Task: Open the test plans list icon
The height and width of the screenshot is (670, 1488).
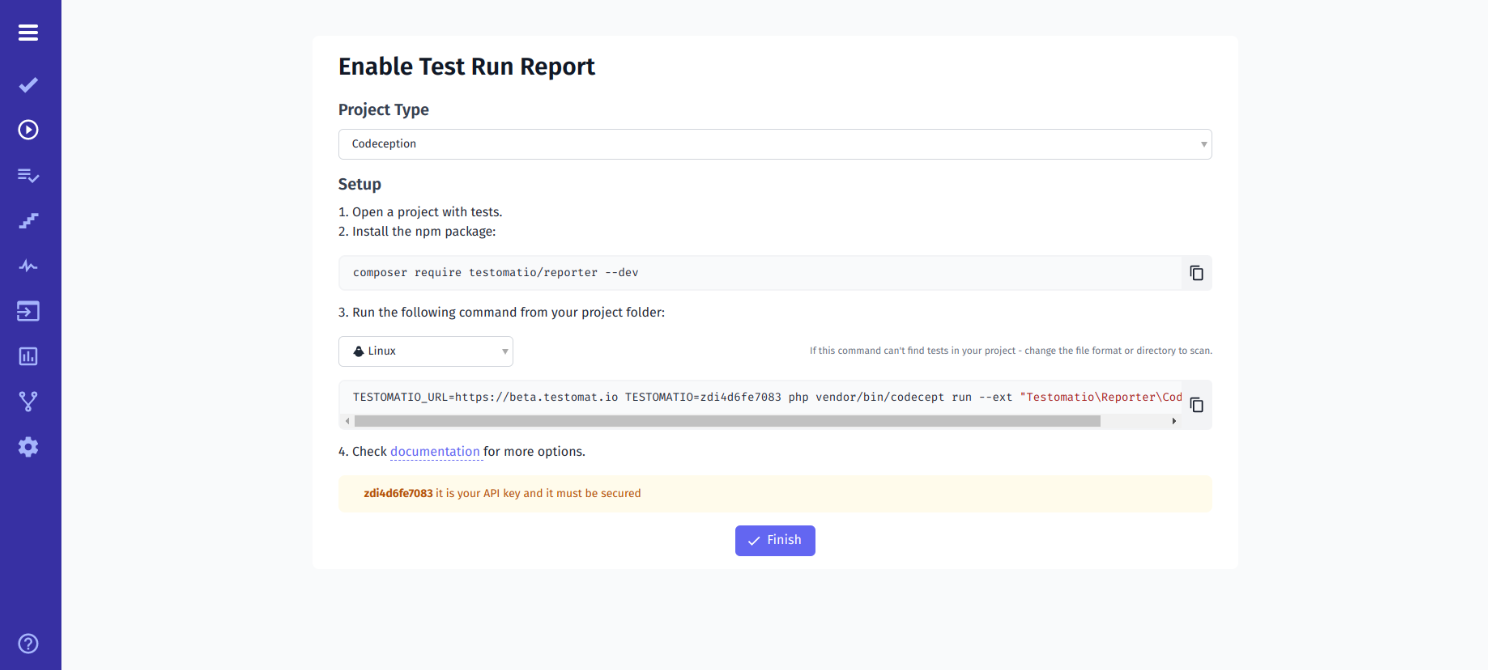Action: coord(28,176)
